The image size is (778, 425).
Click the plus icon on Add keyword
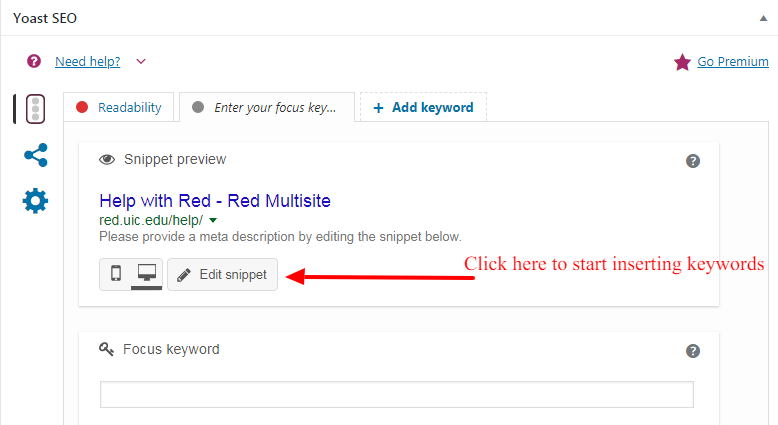(x=378, y=108)
